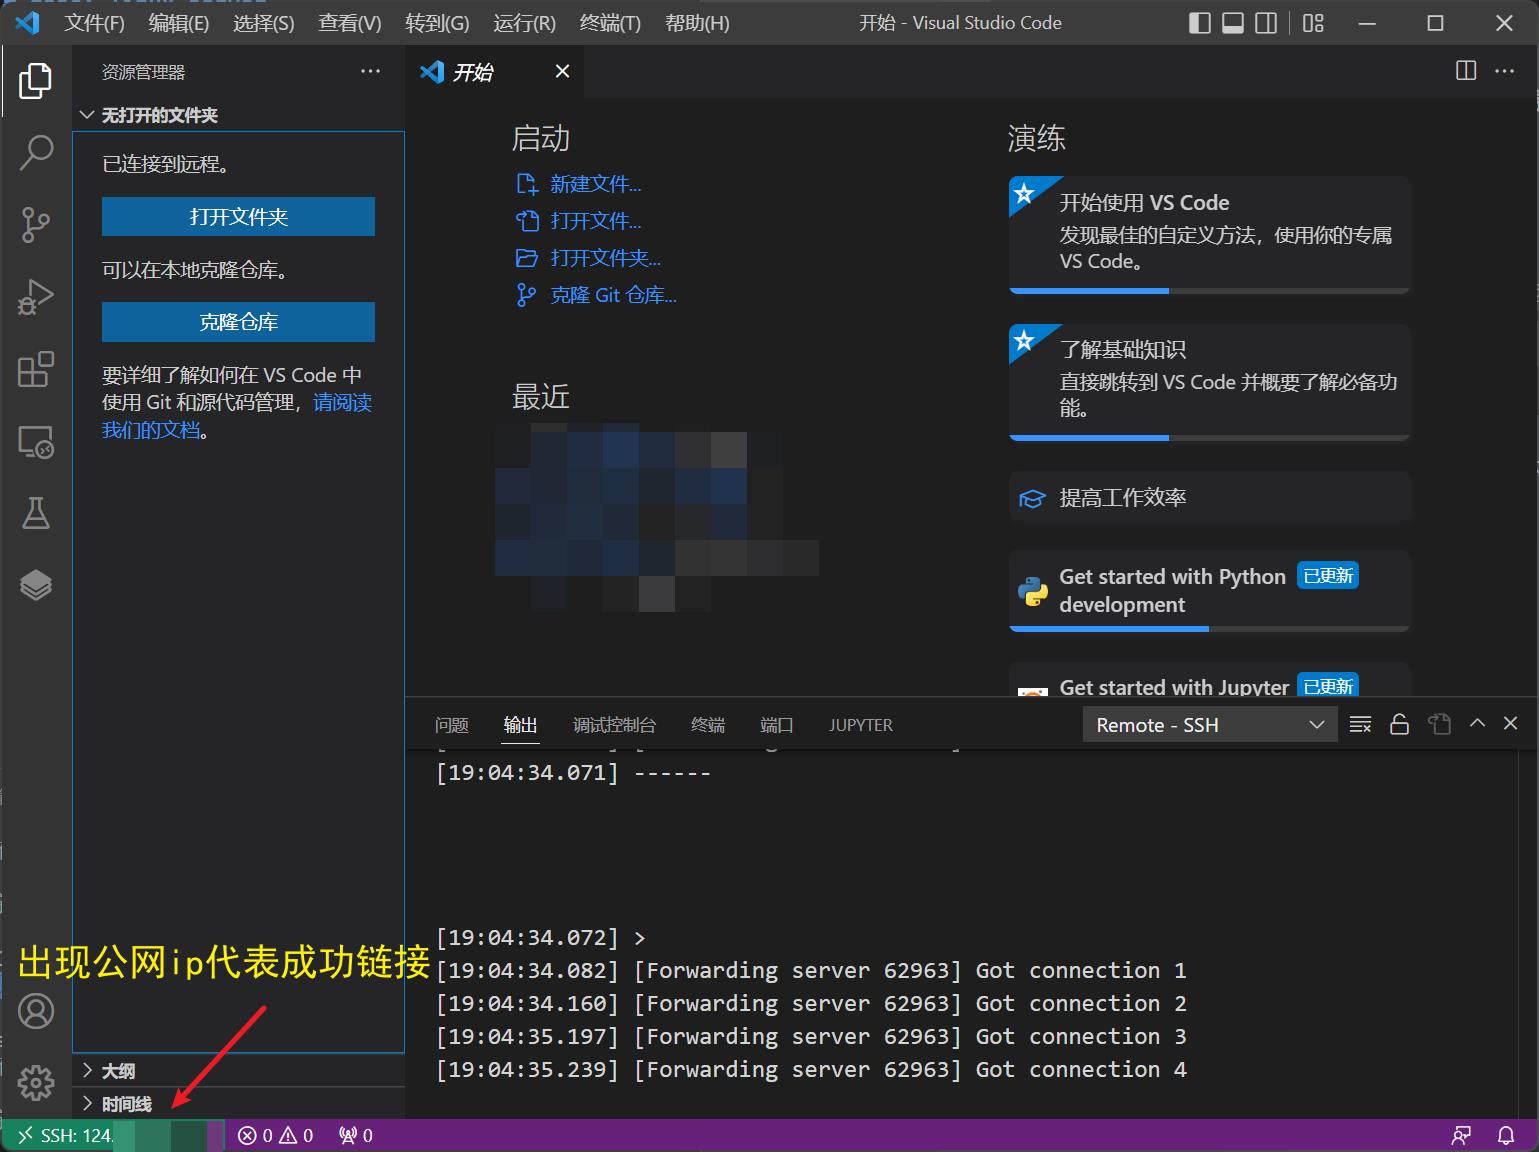The height and width of the screenshot is (1152, 1539).
Task: Open the 选择(S) menu
Action: pos(264,23)
